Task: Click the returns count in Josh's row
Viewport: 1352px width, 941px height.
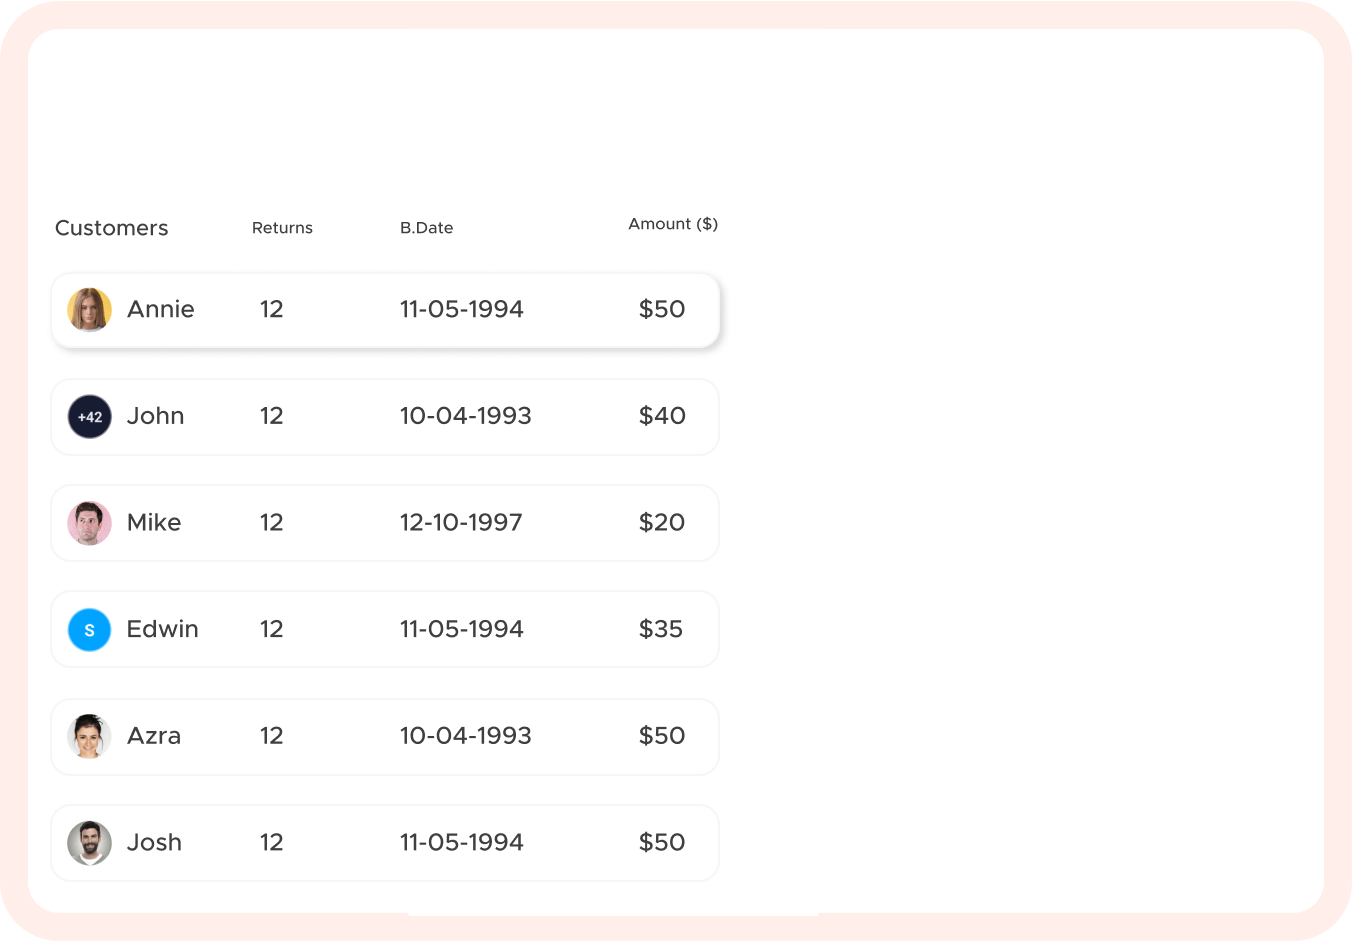Action: (271, 843)
